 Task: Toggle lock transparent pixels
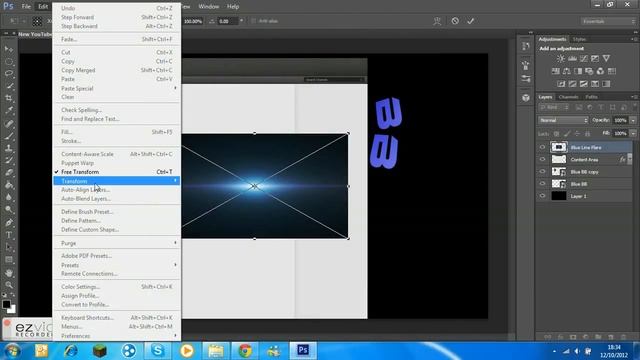point(556,133)
